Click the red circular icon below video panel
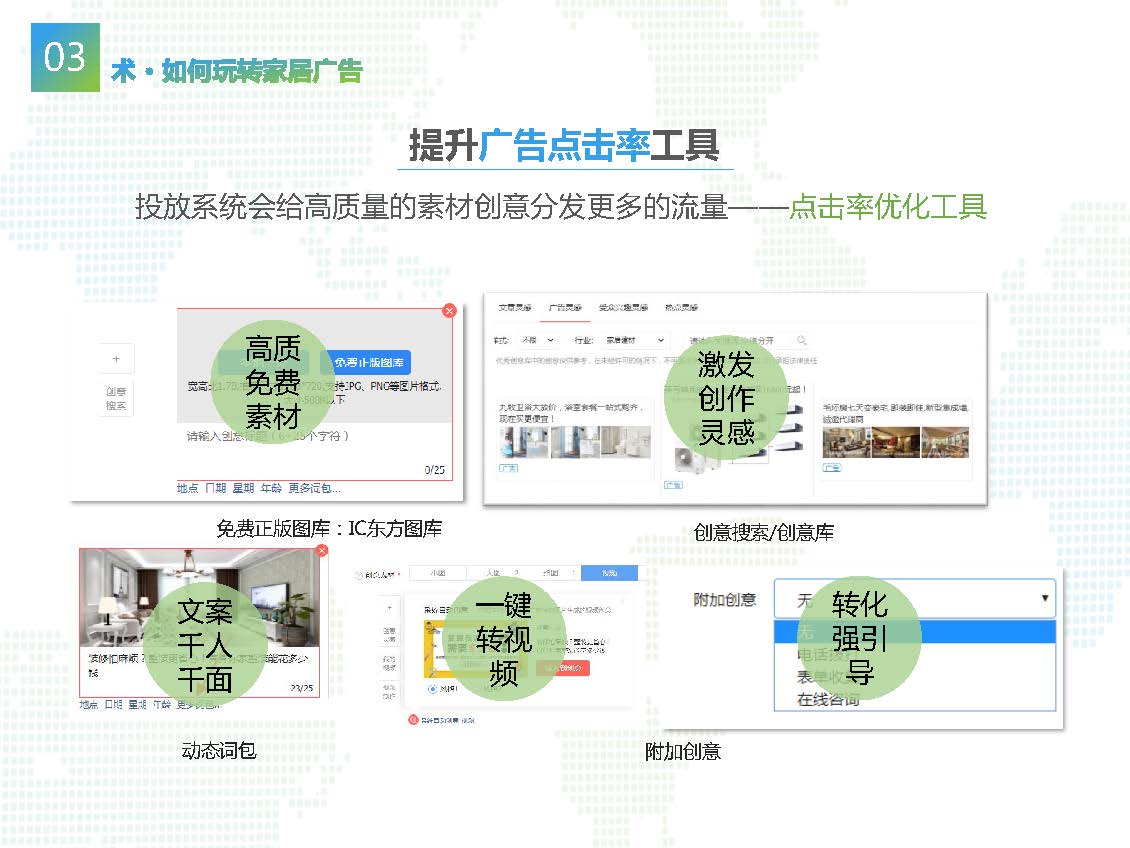This screenshot has width=1130, height=848. point(413,719)
